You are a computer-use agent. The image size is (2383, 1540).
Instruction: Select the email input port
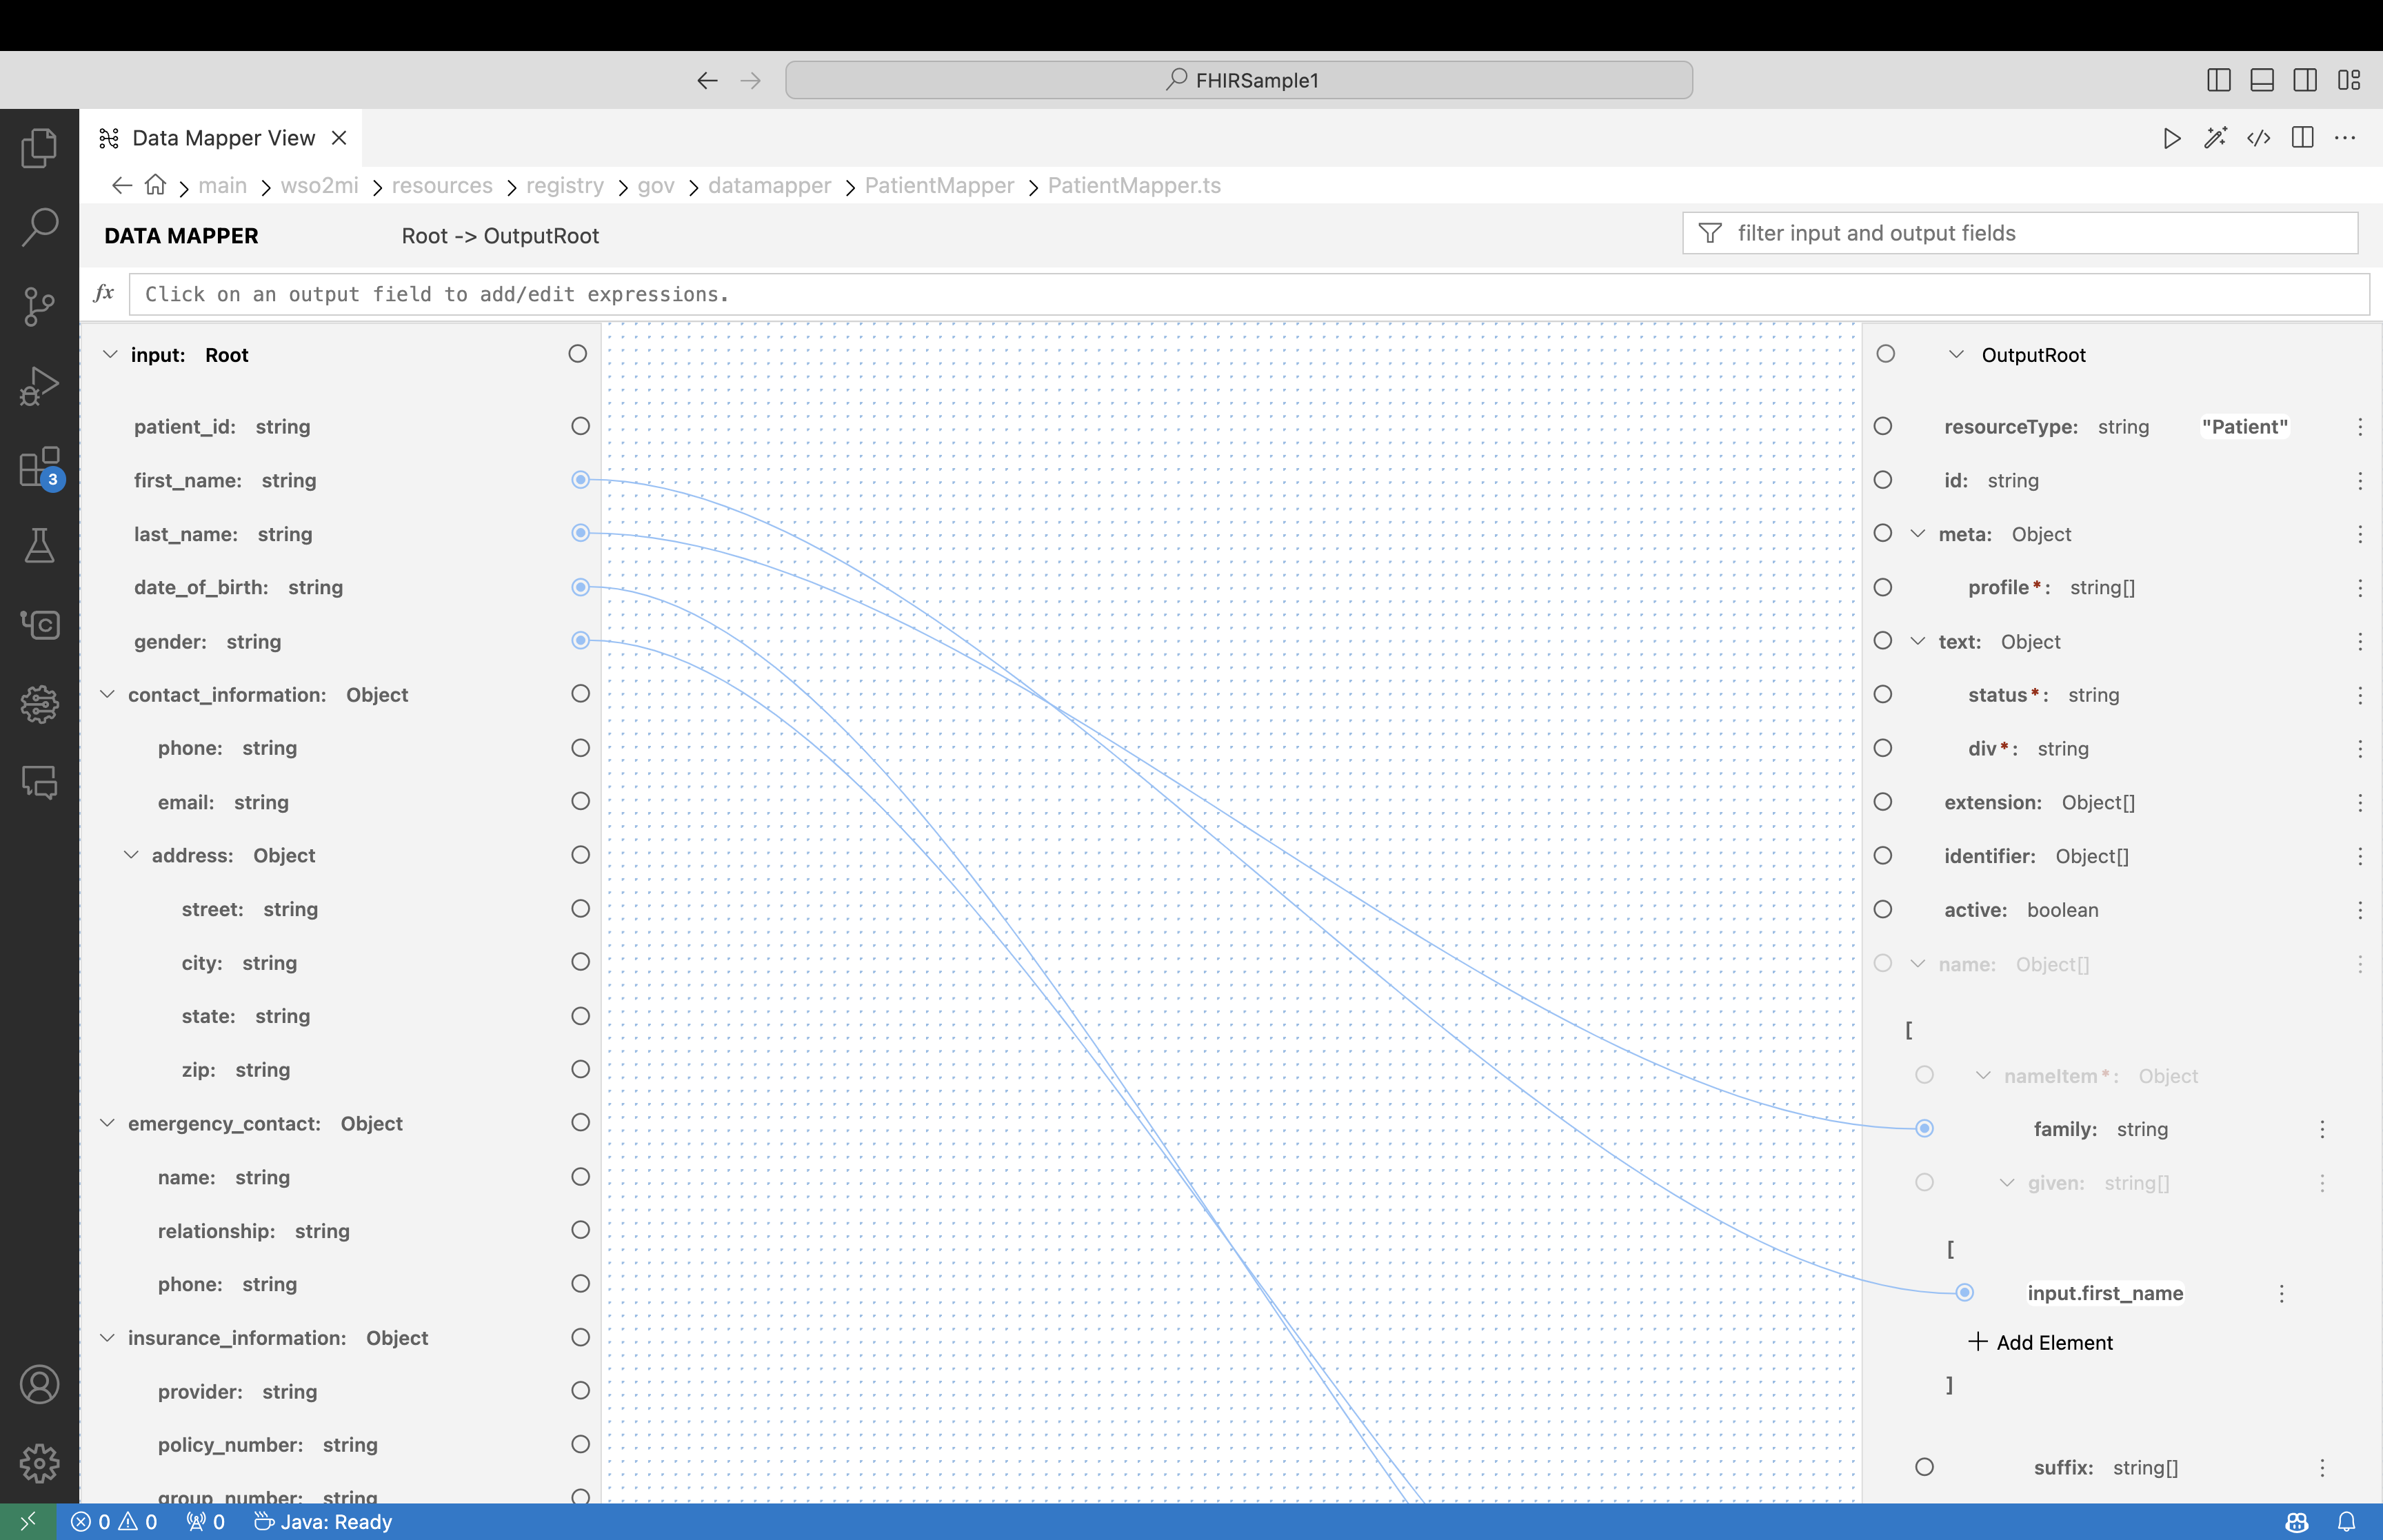pyautogui.click(x=580, y=801)
